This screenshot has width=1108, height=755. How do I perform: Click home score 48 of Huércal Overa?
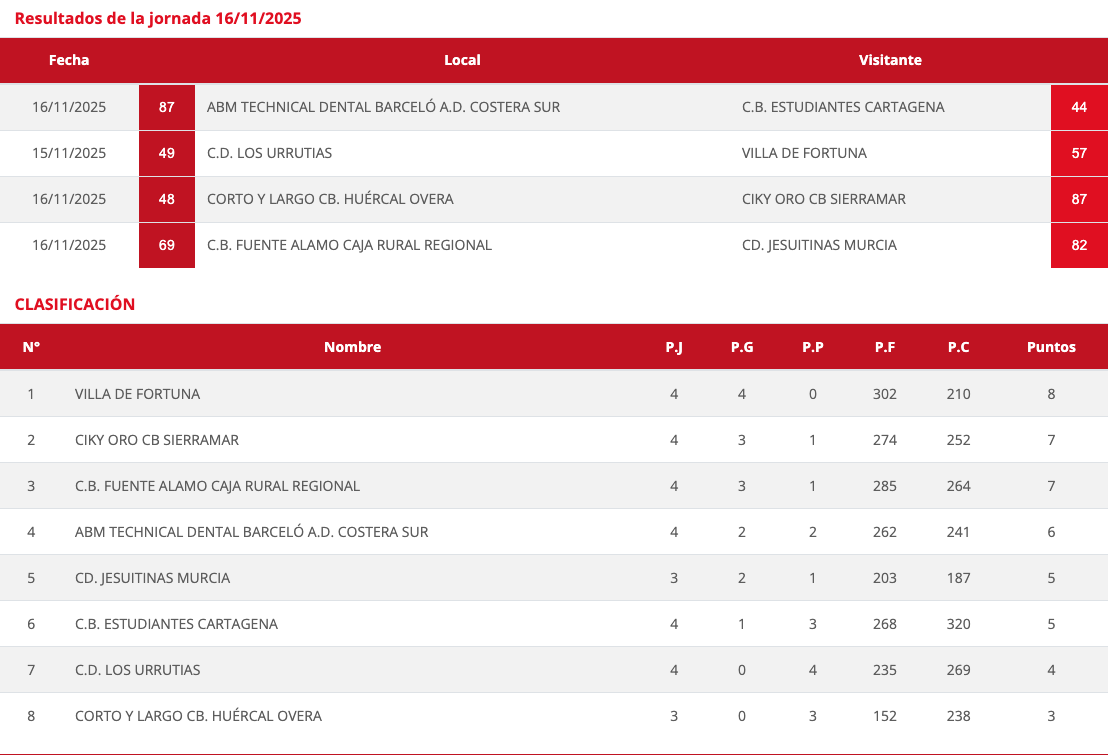166,199
